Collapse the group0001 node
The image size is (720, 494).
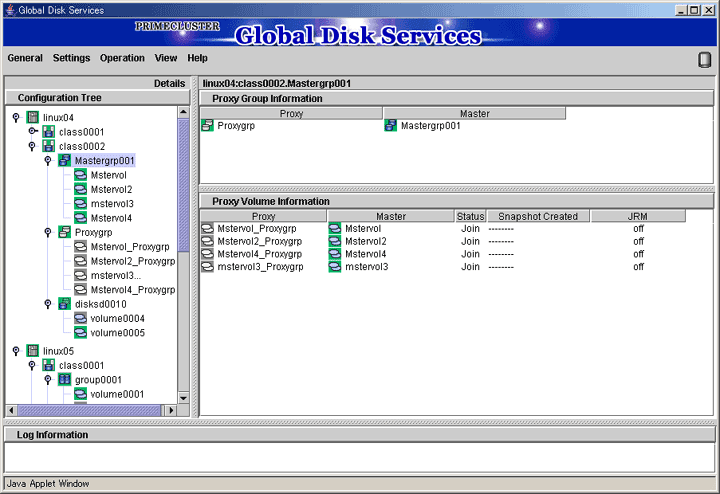click(48, 379)
